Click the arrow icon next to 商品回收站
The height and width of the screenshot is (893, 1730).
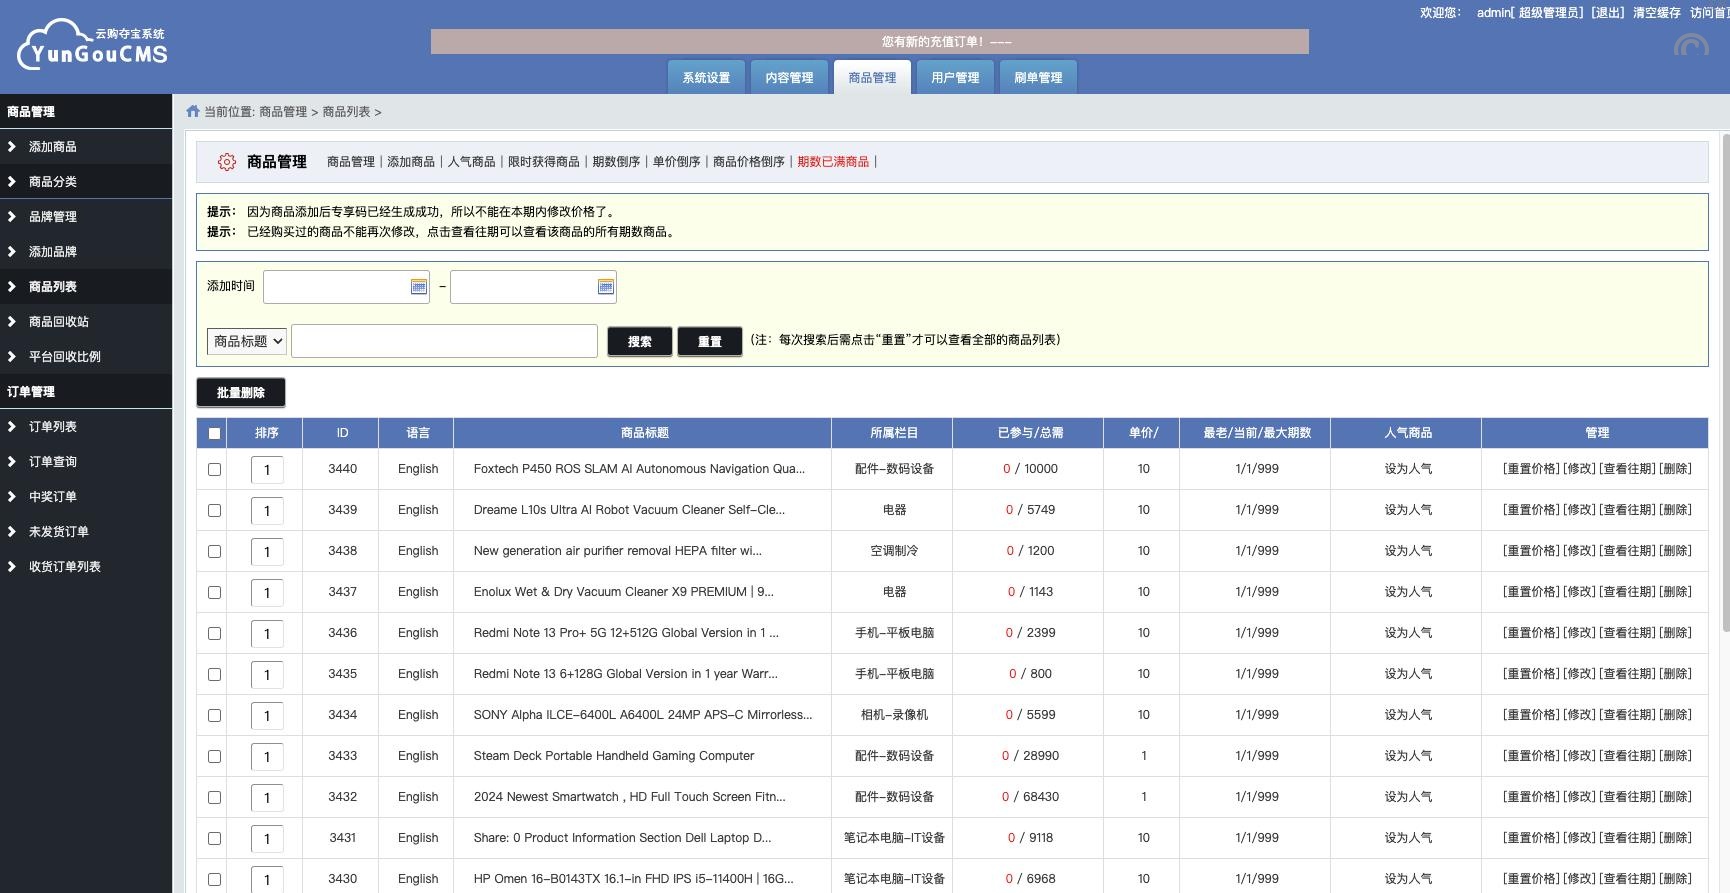click(x=12, y=322)
